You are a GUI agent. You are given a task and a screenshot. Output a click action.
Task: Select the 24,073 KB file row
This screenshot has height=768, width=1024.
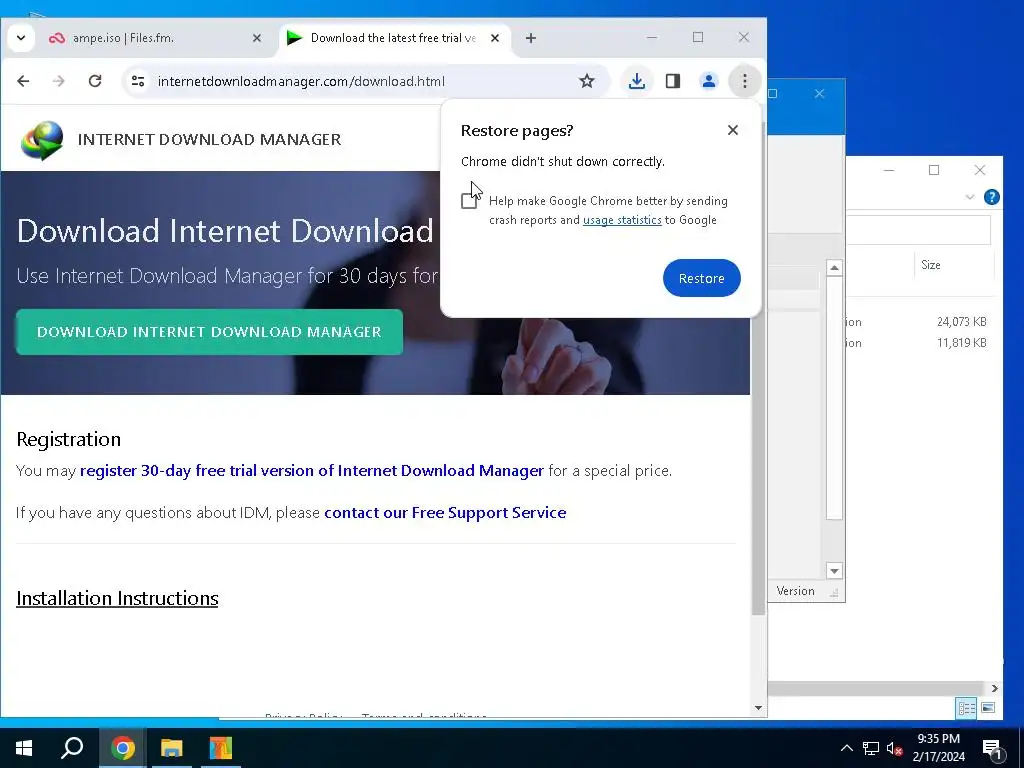click(x=921, y=322)
